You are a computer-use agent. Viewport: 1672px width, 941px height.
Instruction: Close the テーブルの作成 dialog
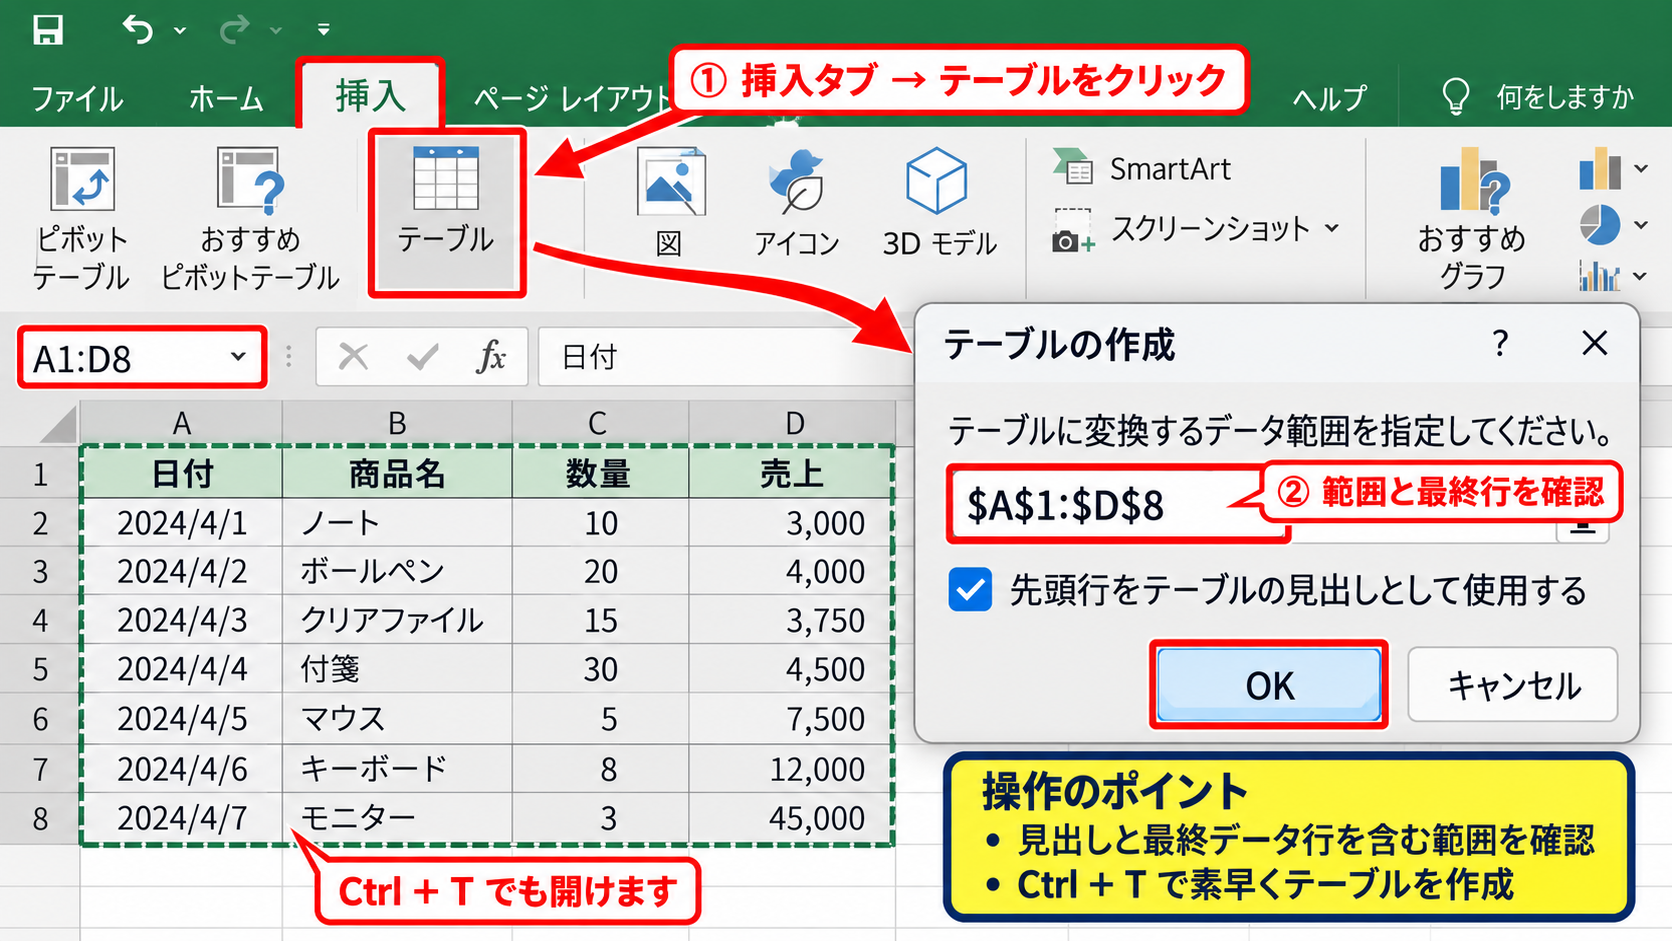click(1595, 343)
